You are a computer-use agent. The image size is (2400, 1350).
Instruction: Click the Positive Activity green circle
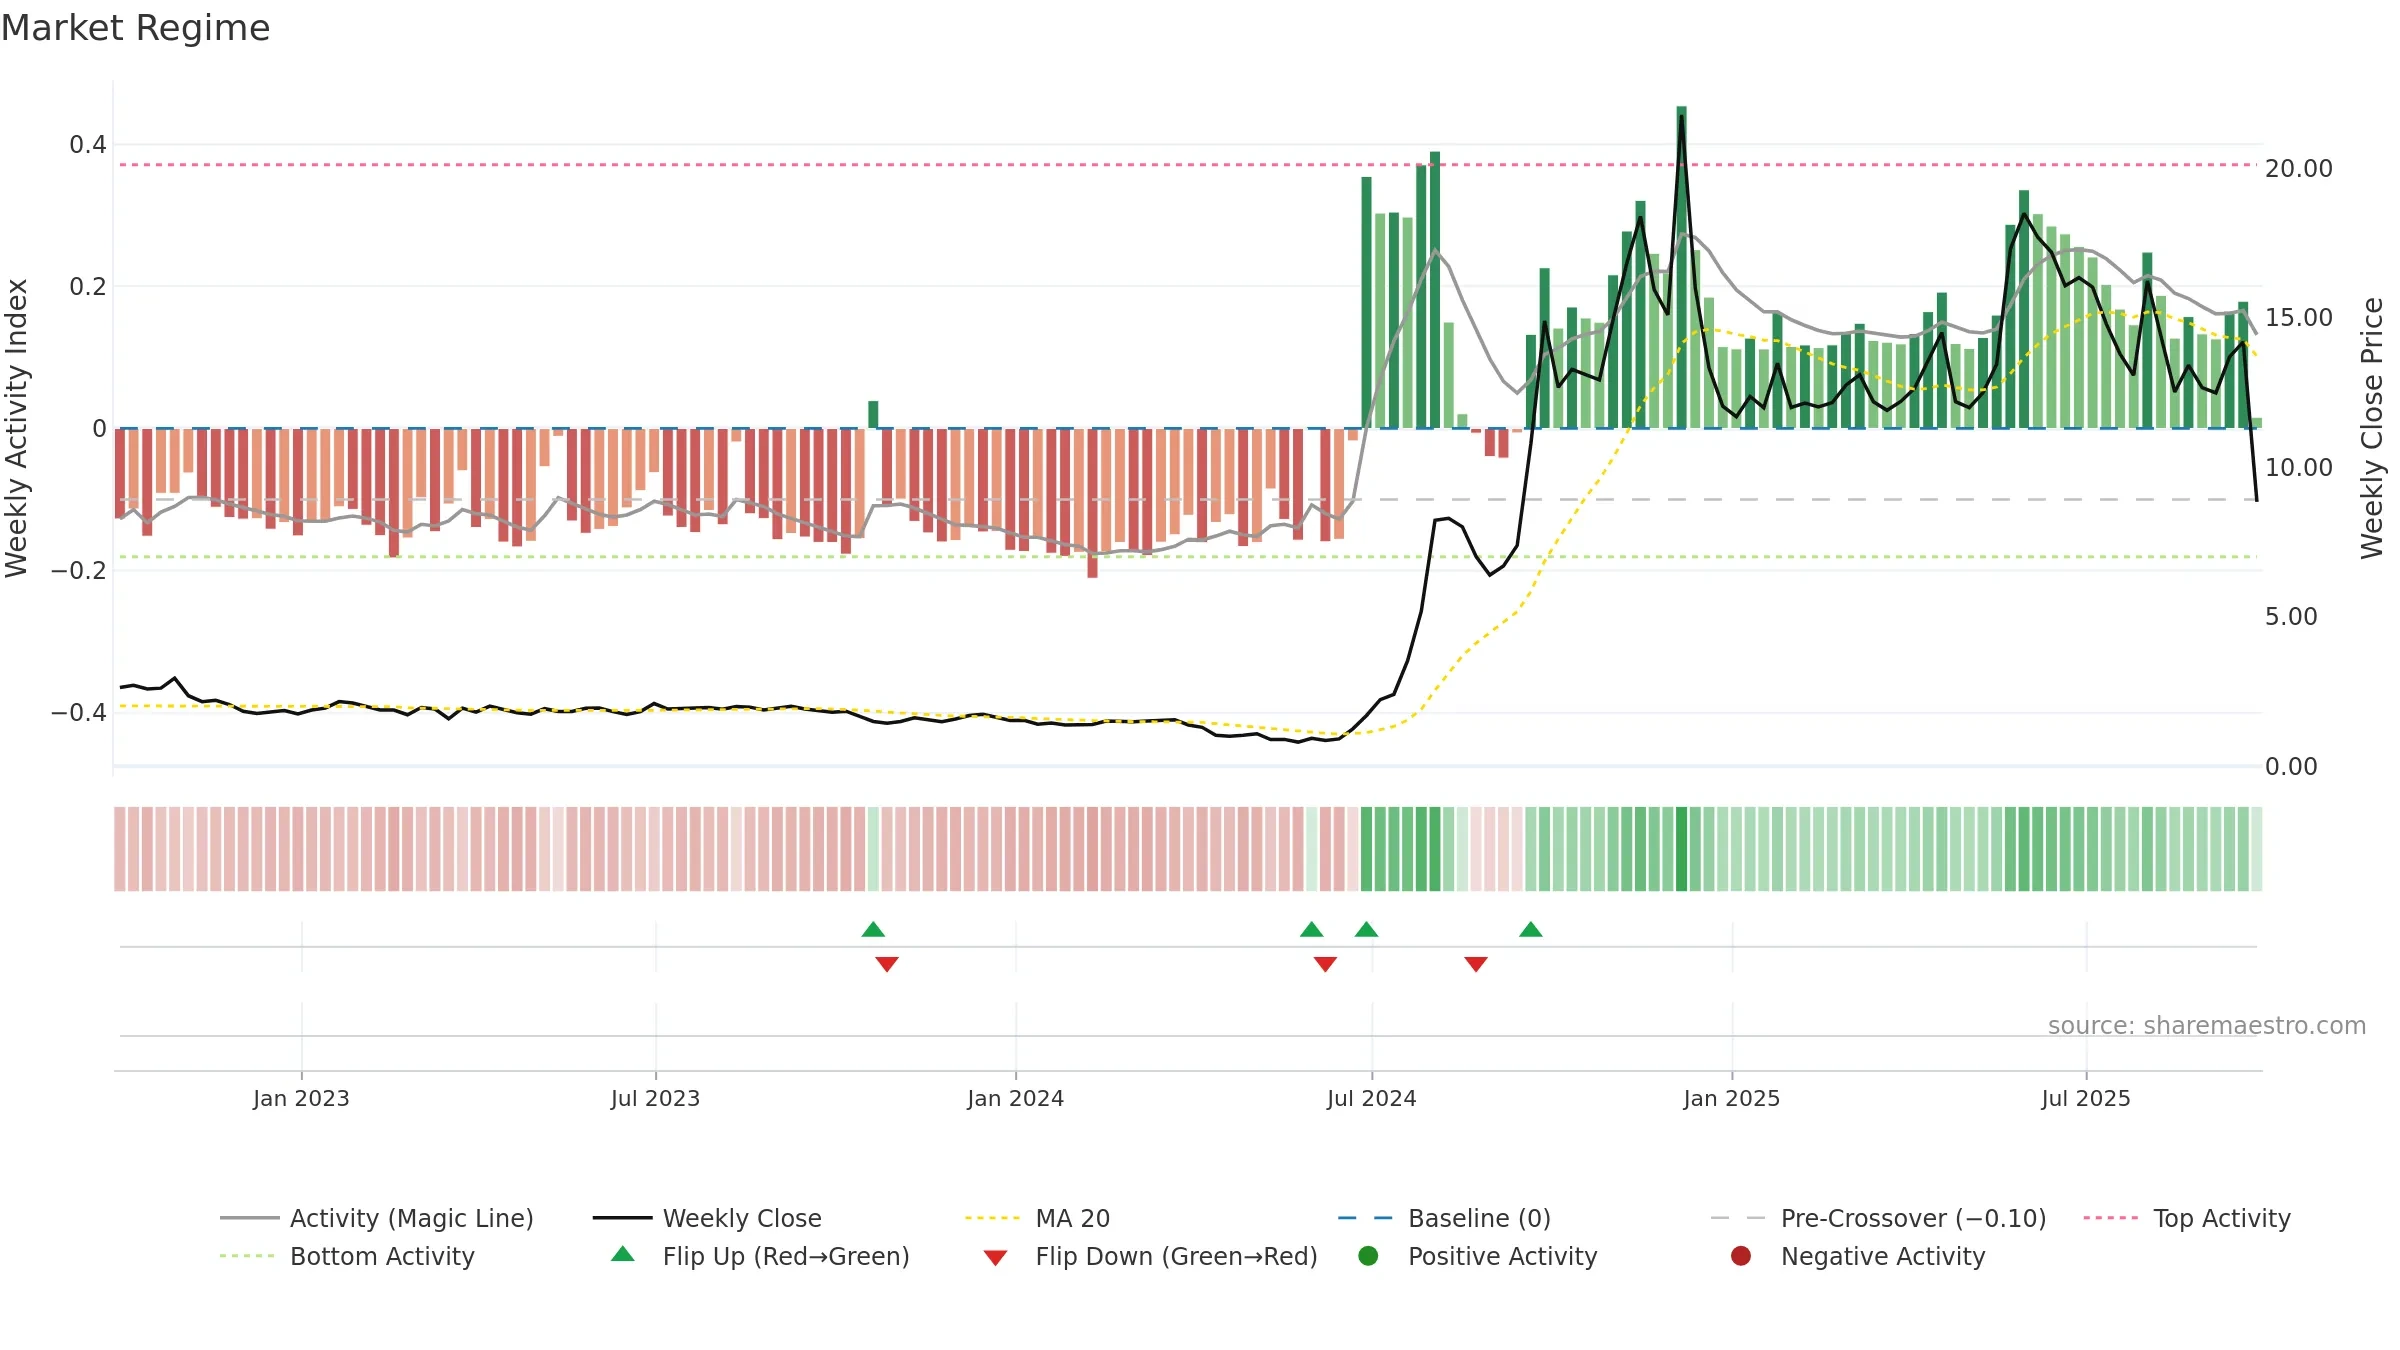[x=1368, y=1256]
